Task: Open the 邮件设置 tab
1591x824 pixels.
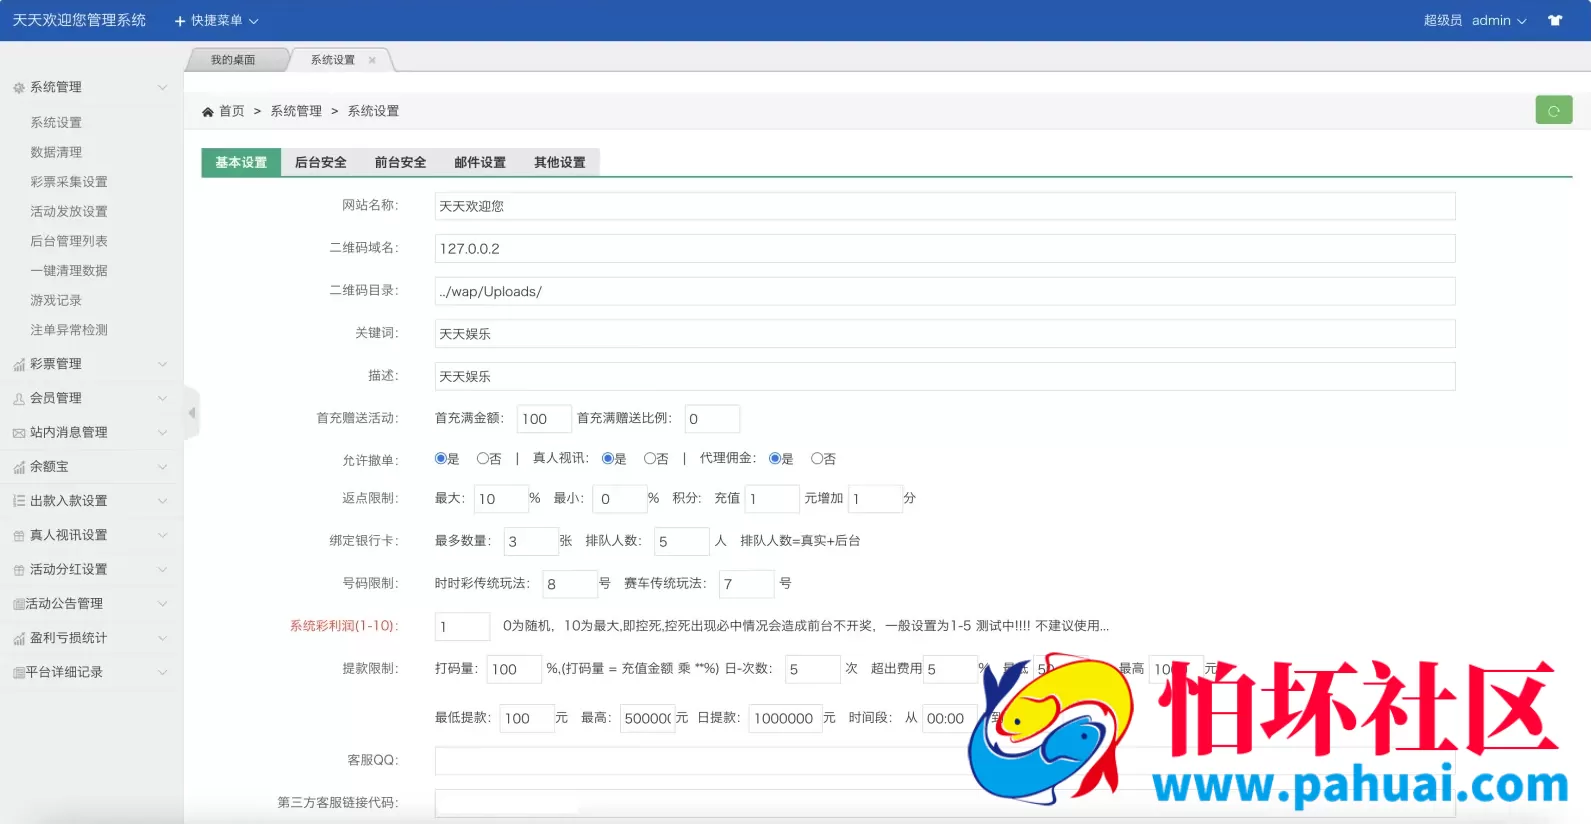Action: click(480, 162)
